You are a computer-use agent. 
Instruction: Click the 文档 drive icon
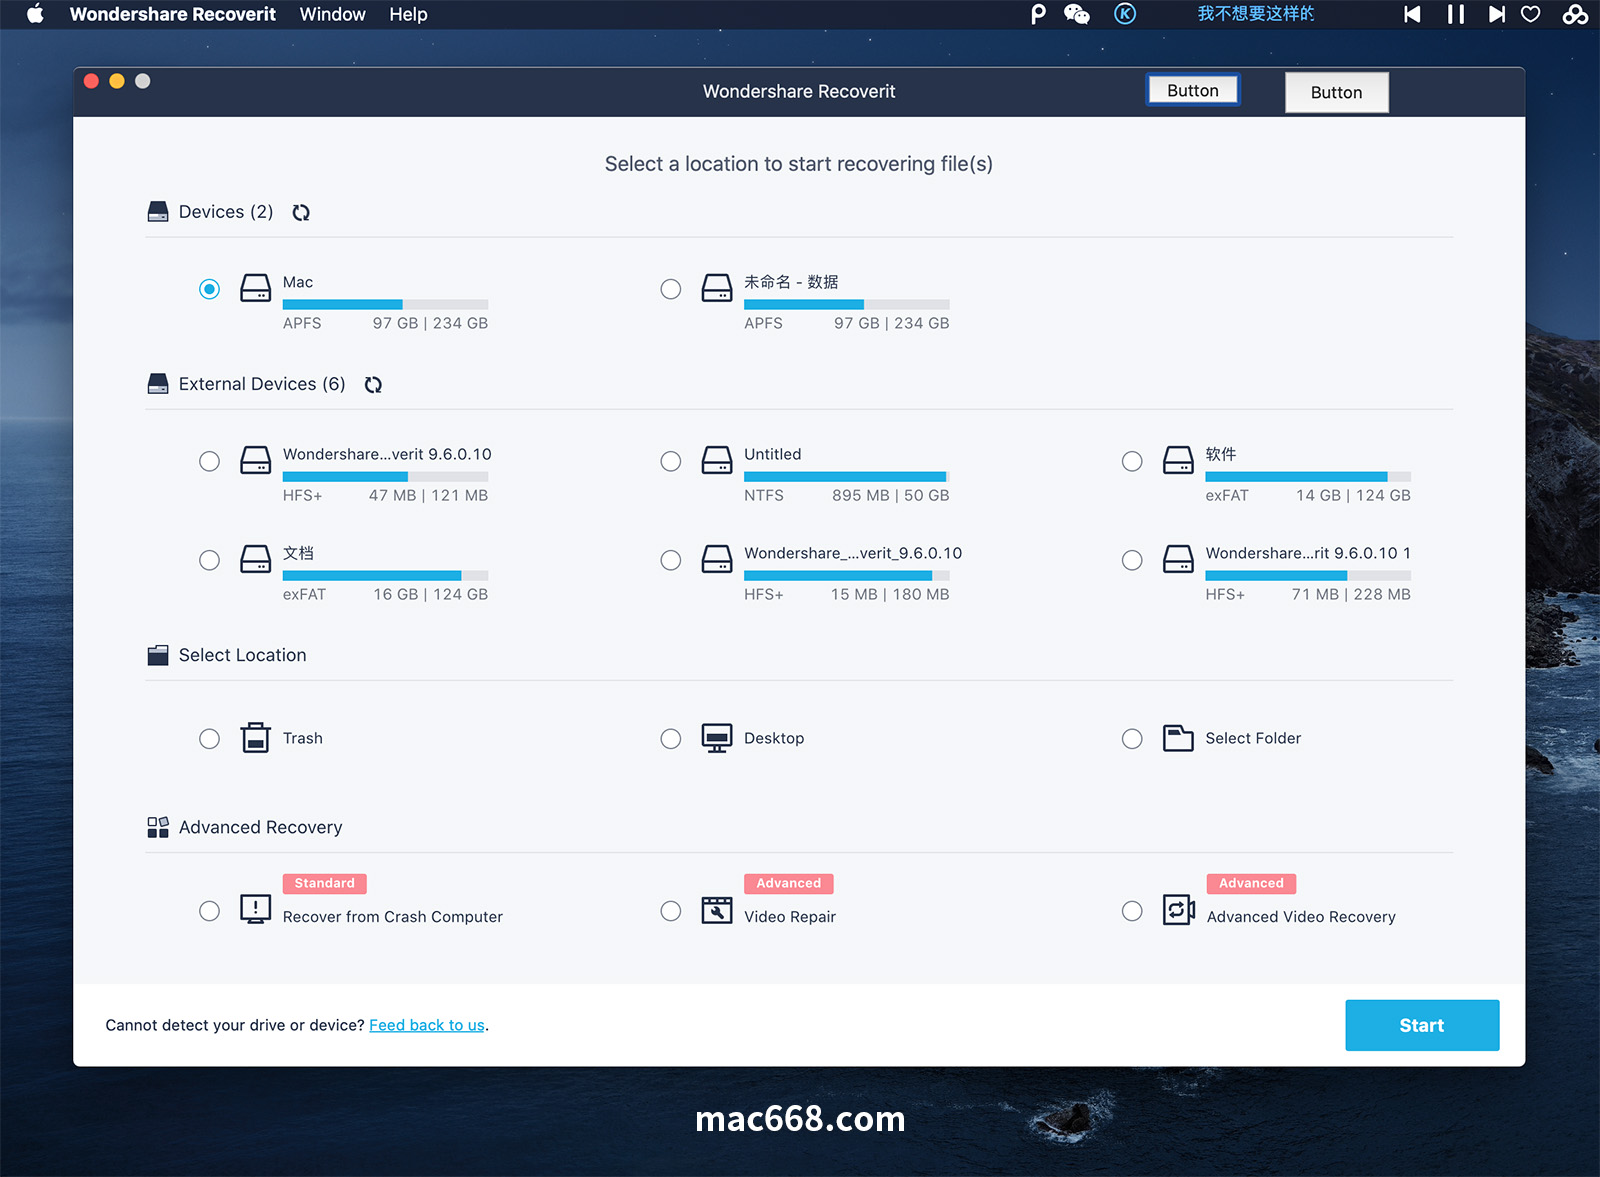256,560
